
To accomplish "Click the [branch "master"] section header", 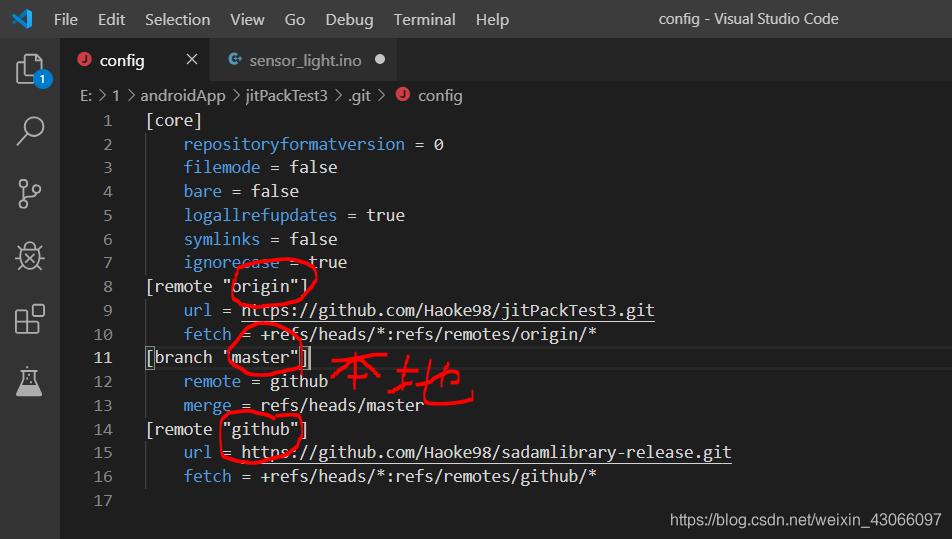I will tap(227, 358).
